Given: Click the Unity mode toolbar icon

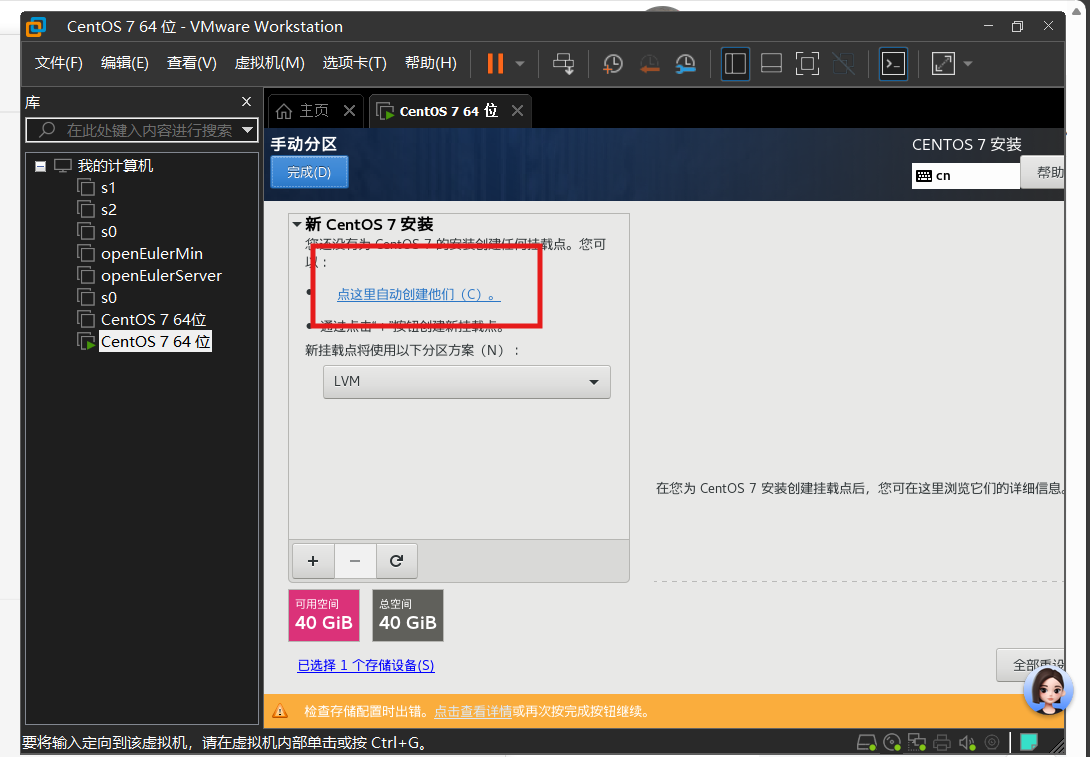Looking at the screenshot, I should pos(843,64).
